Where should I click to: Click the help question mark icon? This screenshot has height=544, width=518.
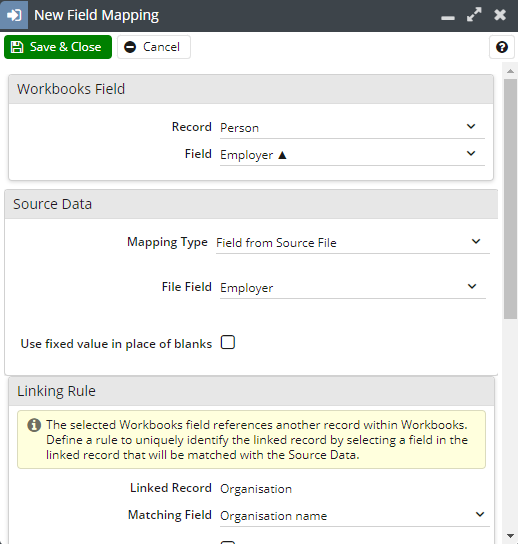click(502, 47)
